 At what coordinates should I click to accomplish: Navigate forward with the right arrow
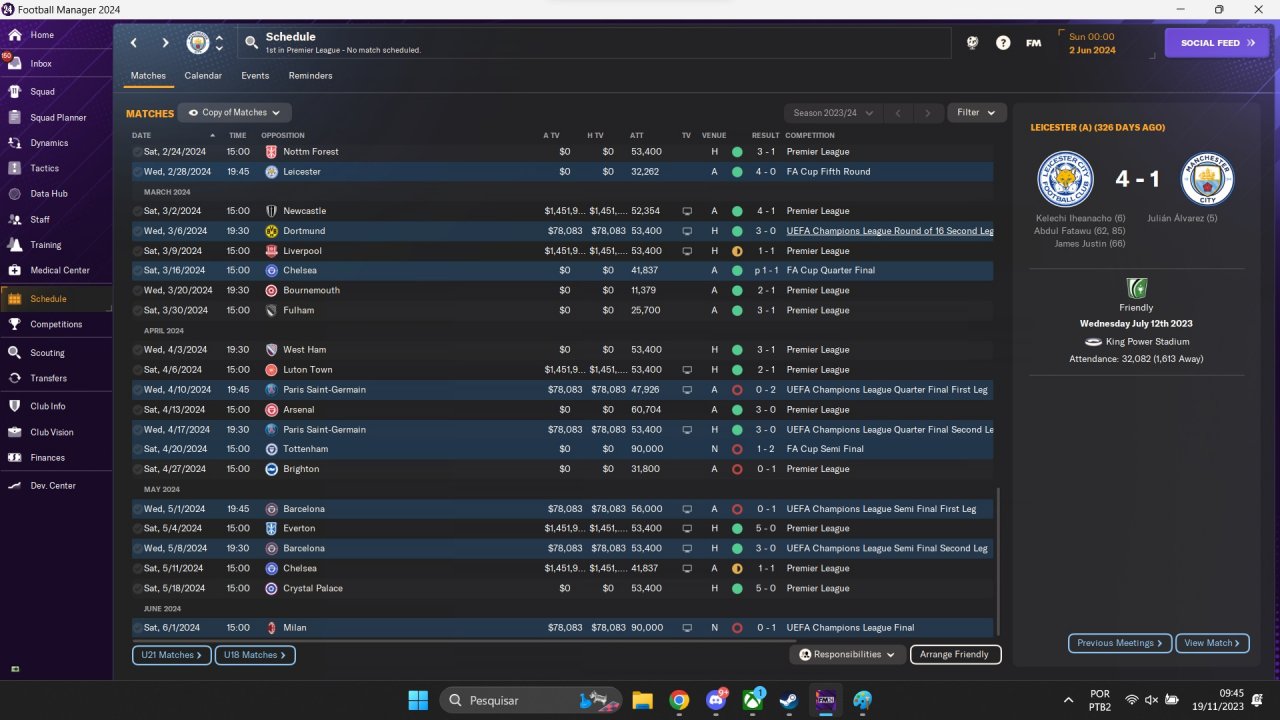165,43
